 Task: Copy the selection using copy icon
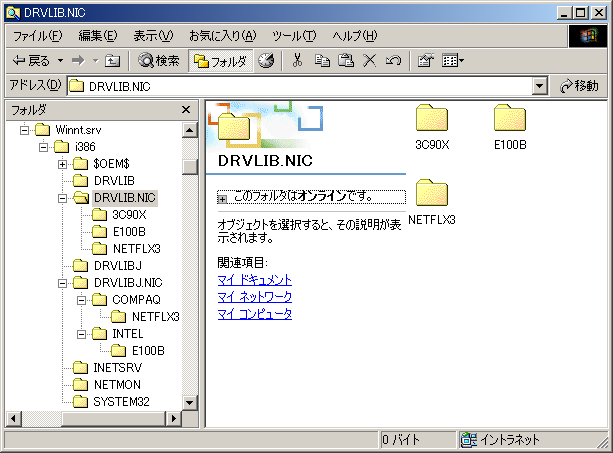click(x=322, y=61)
